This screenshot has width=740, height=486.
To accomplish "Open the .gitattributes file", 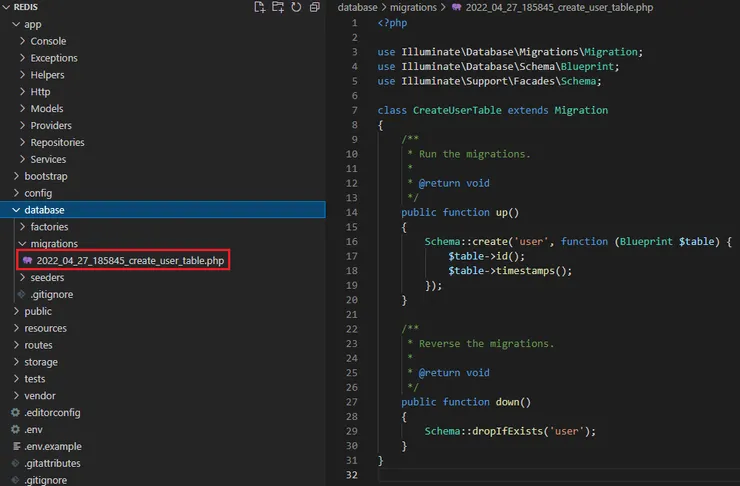I will (x=52, y=463).
